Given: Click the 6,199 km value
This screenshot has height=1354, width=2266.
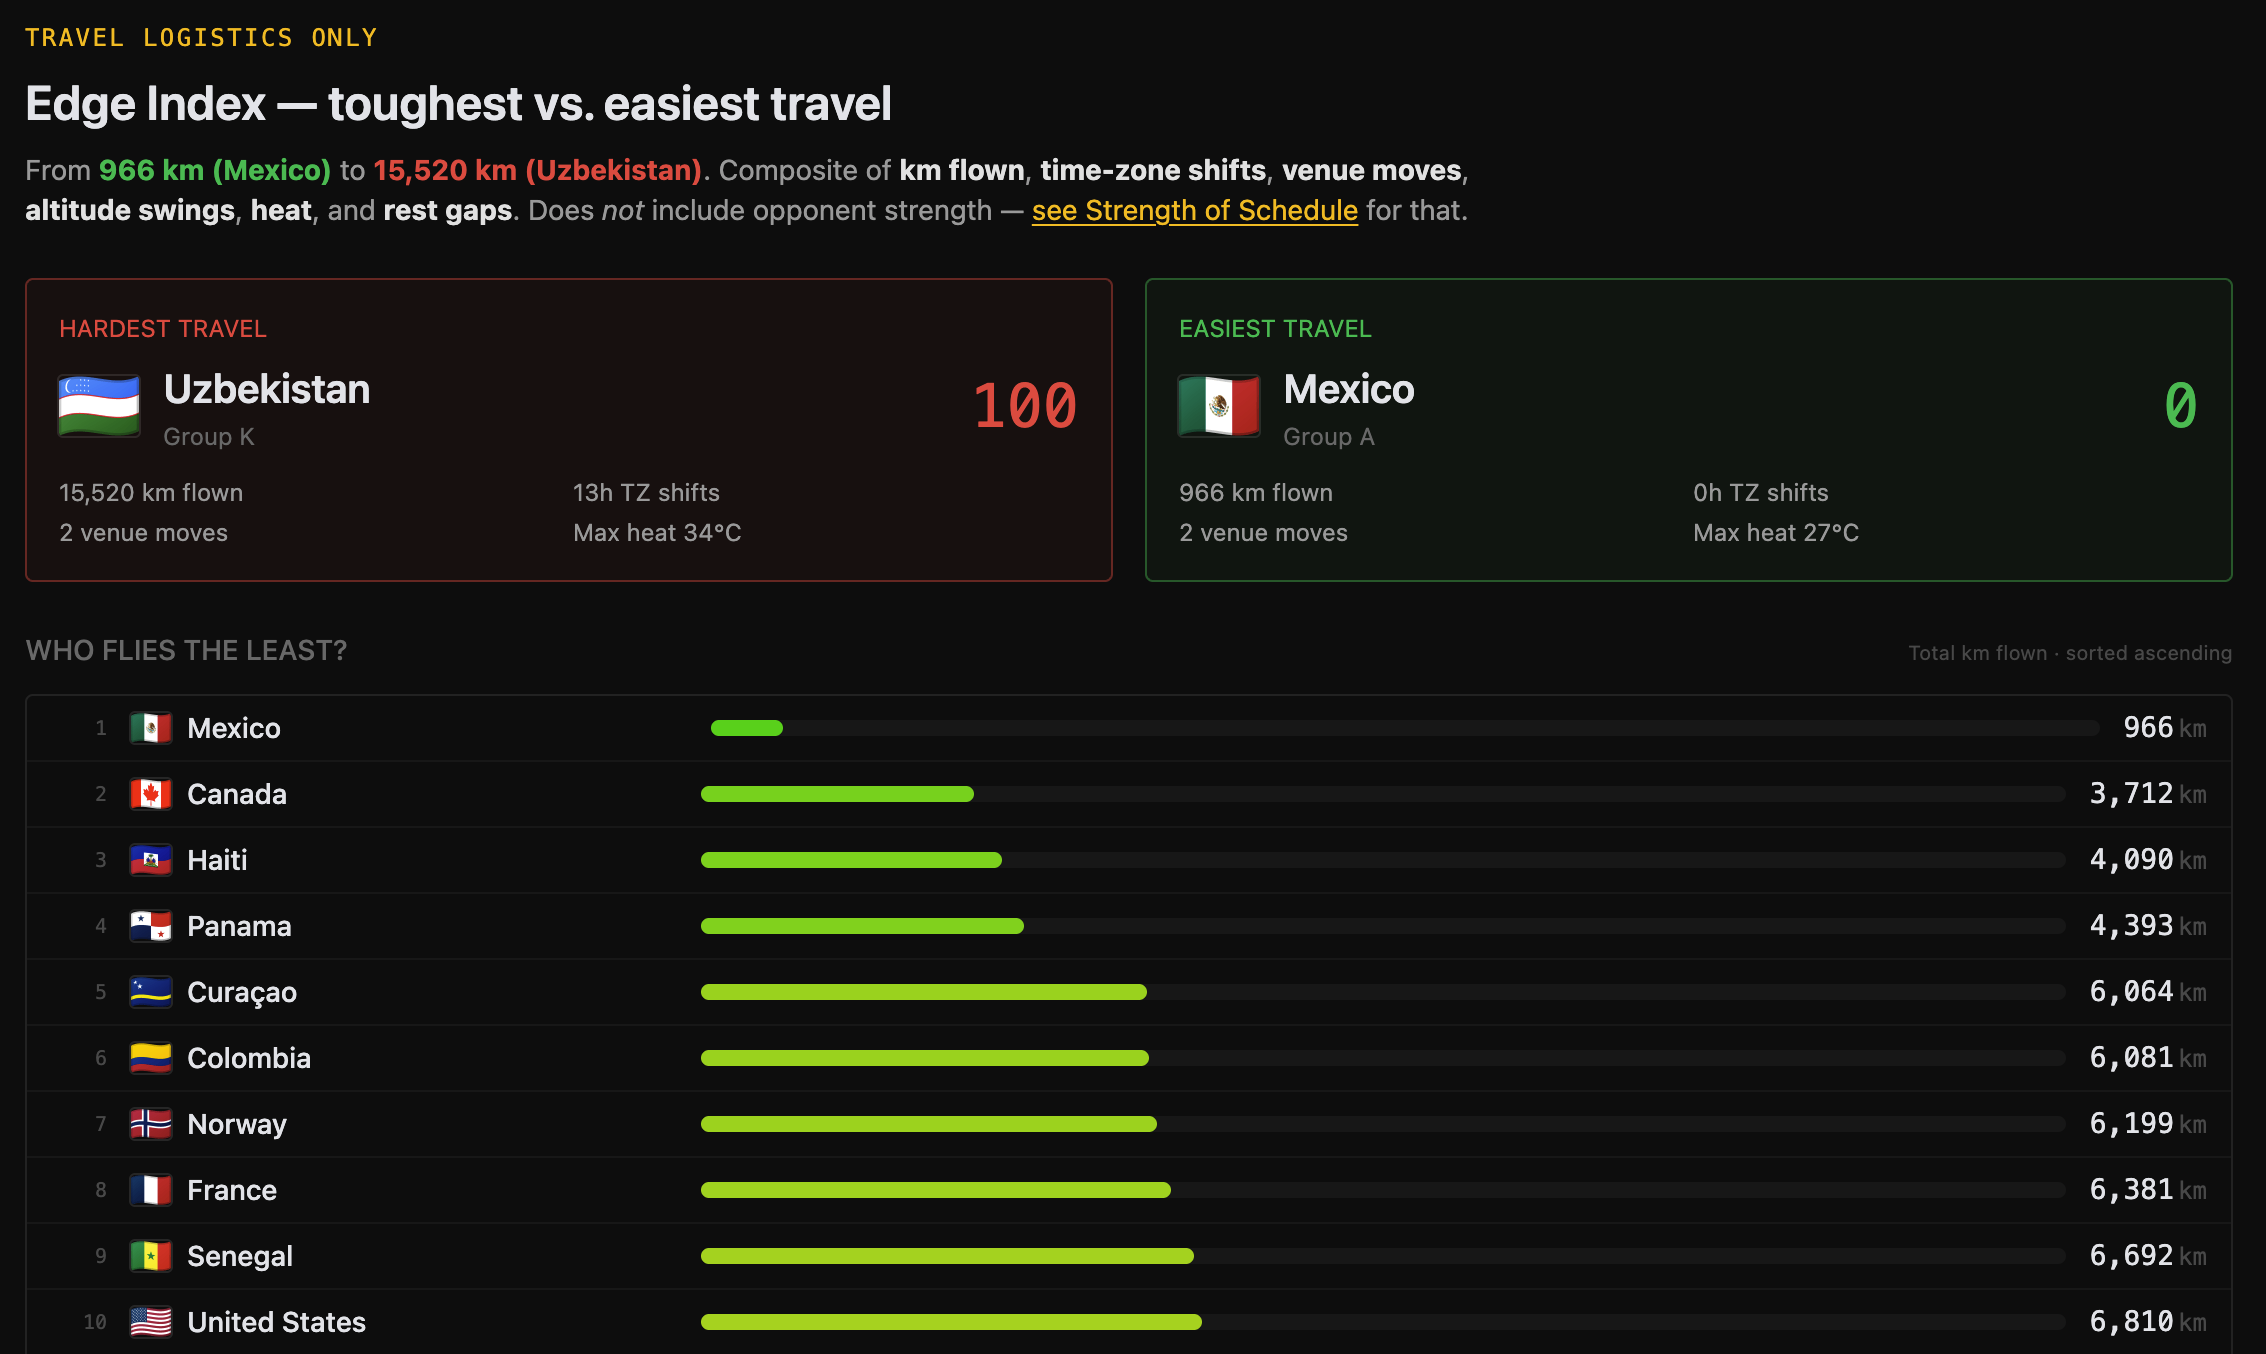Looking at the screenshot, I should (2148, 1124).
